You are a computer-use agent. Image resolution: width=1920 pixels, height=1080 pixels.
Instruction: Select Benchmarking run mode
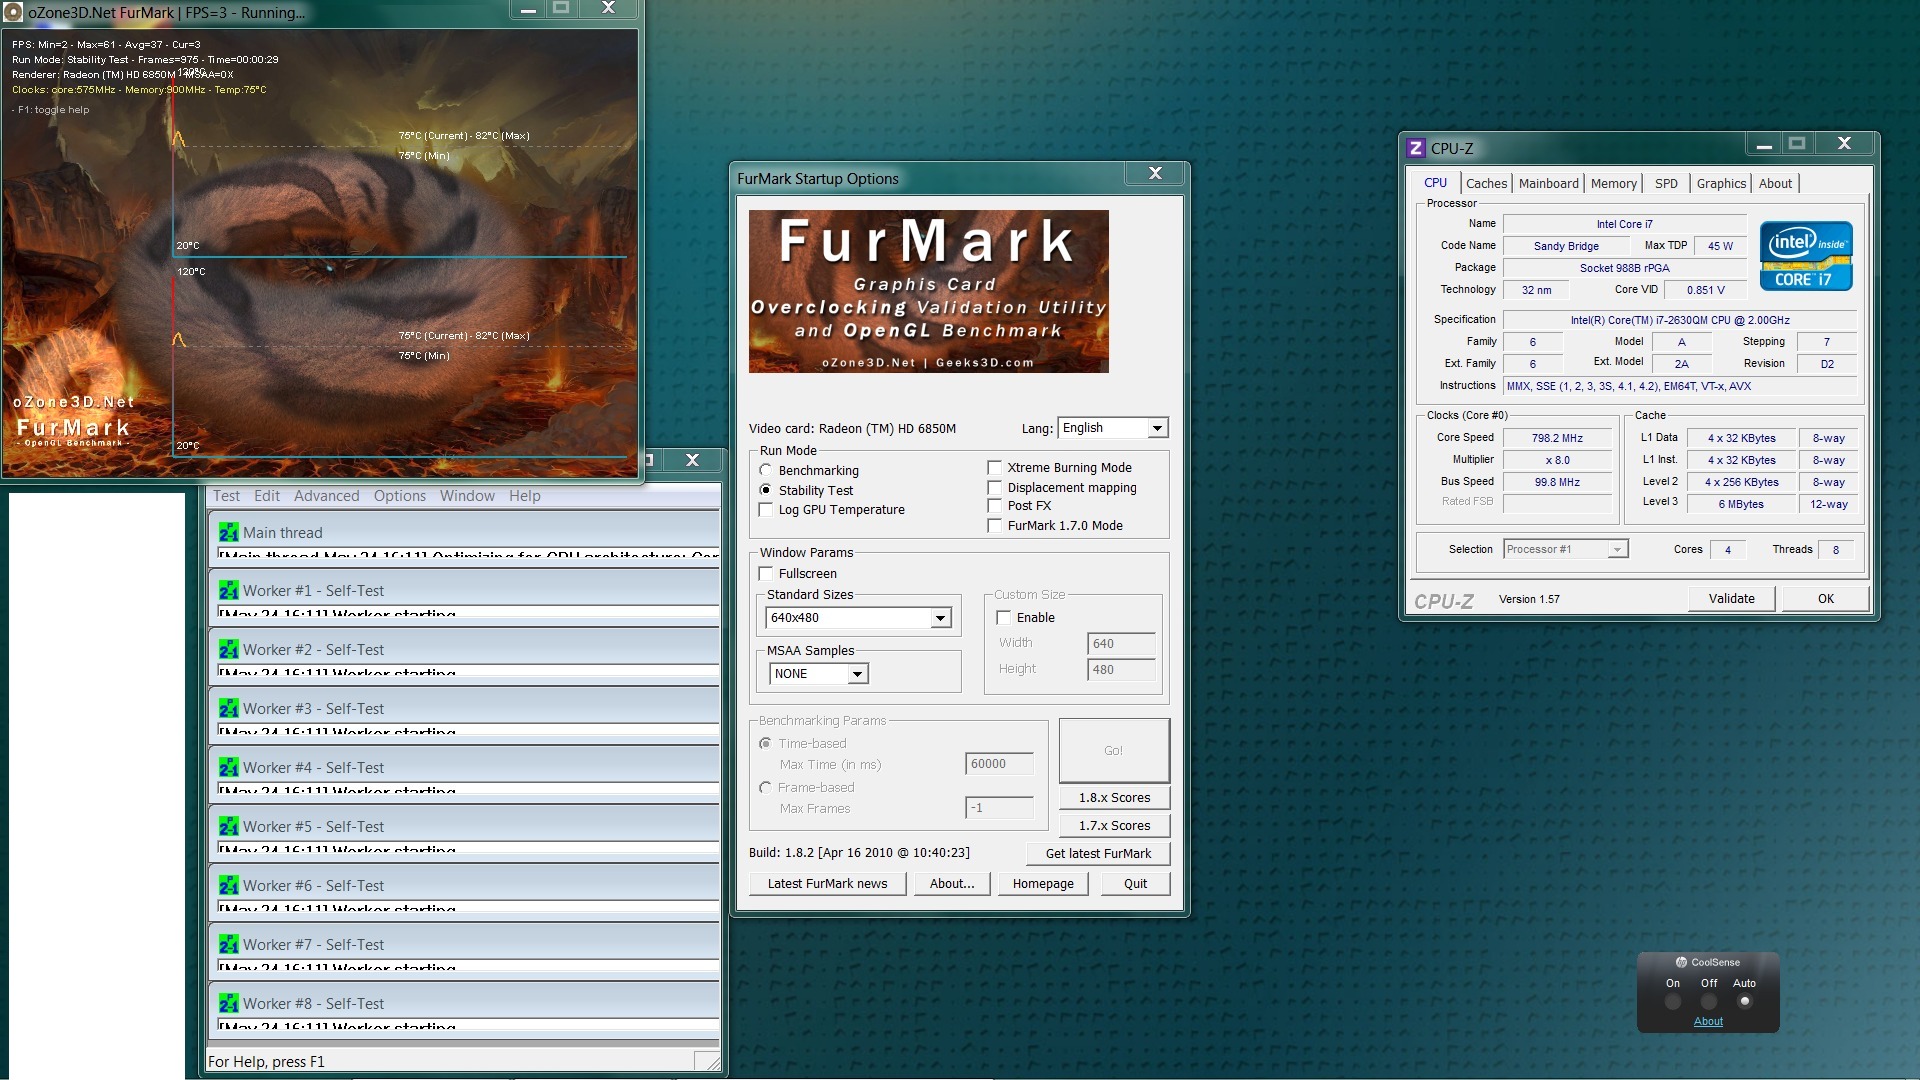point(766,470)
